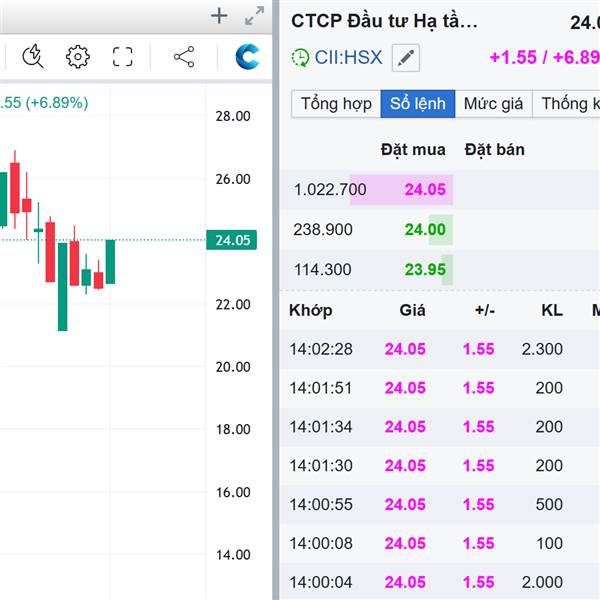Click the 24.05 current price label on axis
Screen dimensions: 600x600
tap(232, 240)
